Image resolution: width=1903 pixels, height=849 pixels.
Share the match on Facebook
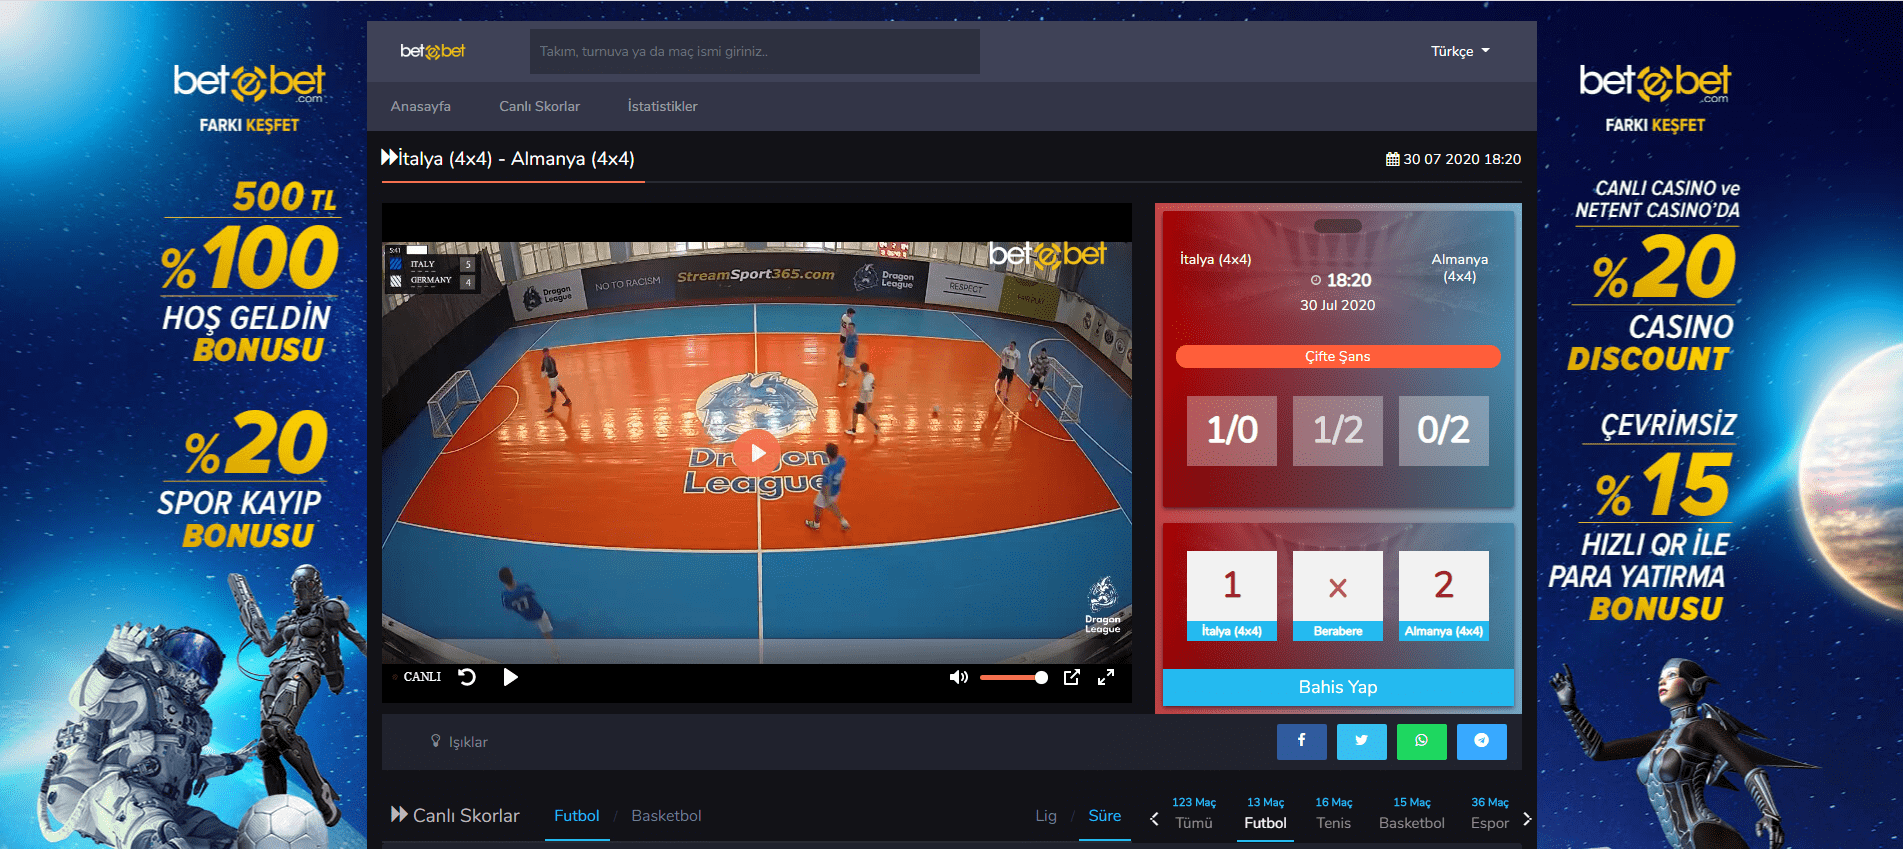pyautogui.click(x=1301, y=741)
